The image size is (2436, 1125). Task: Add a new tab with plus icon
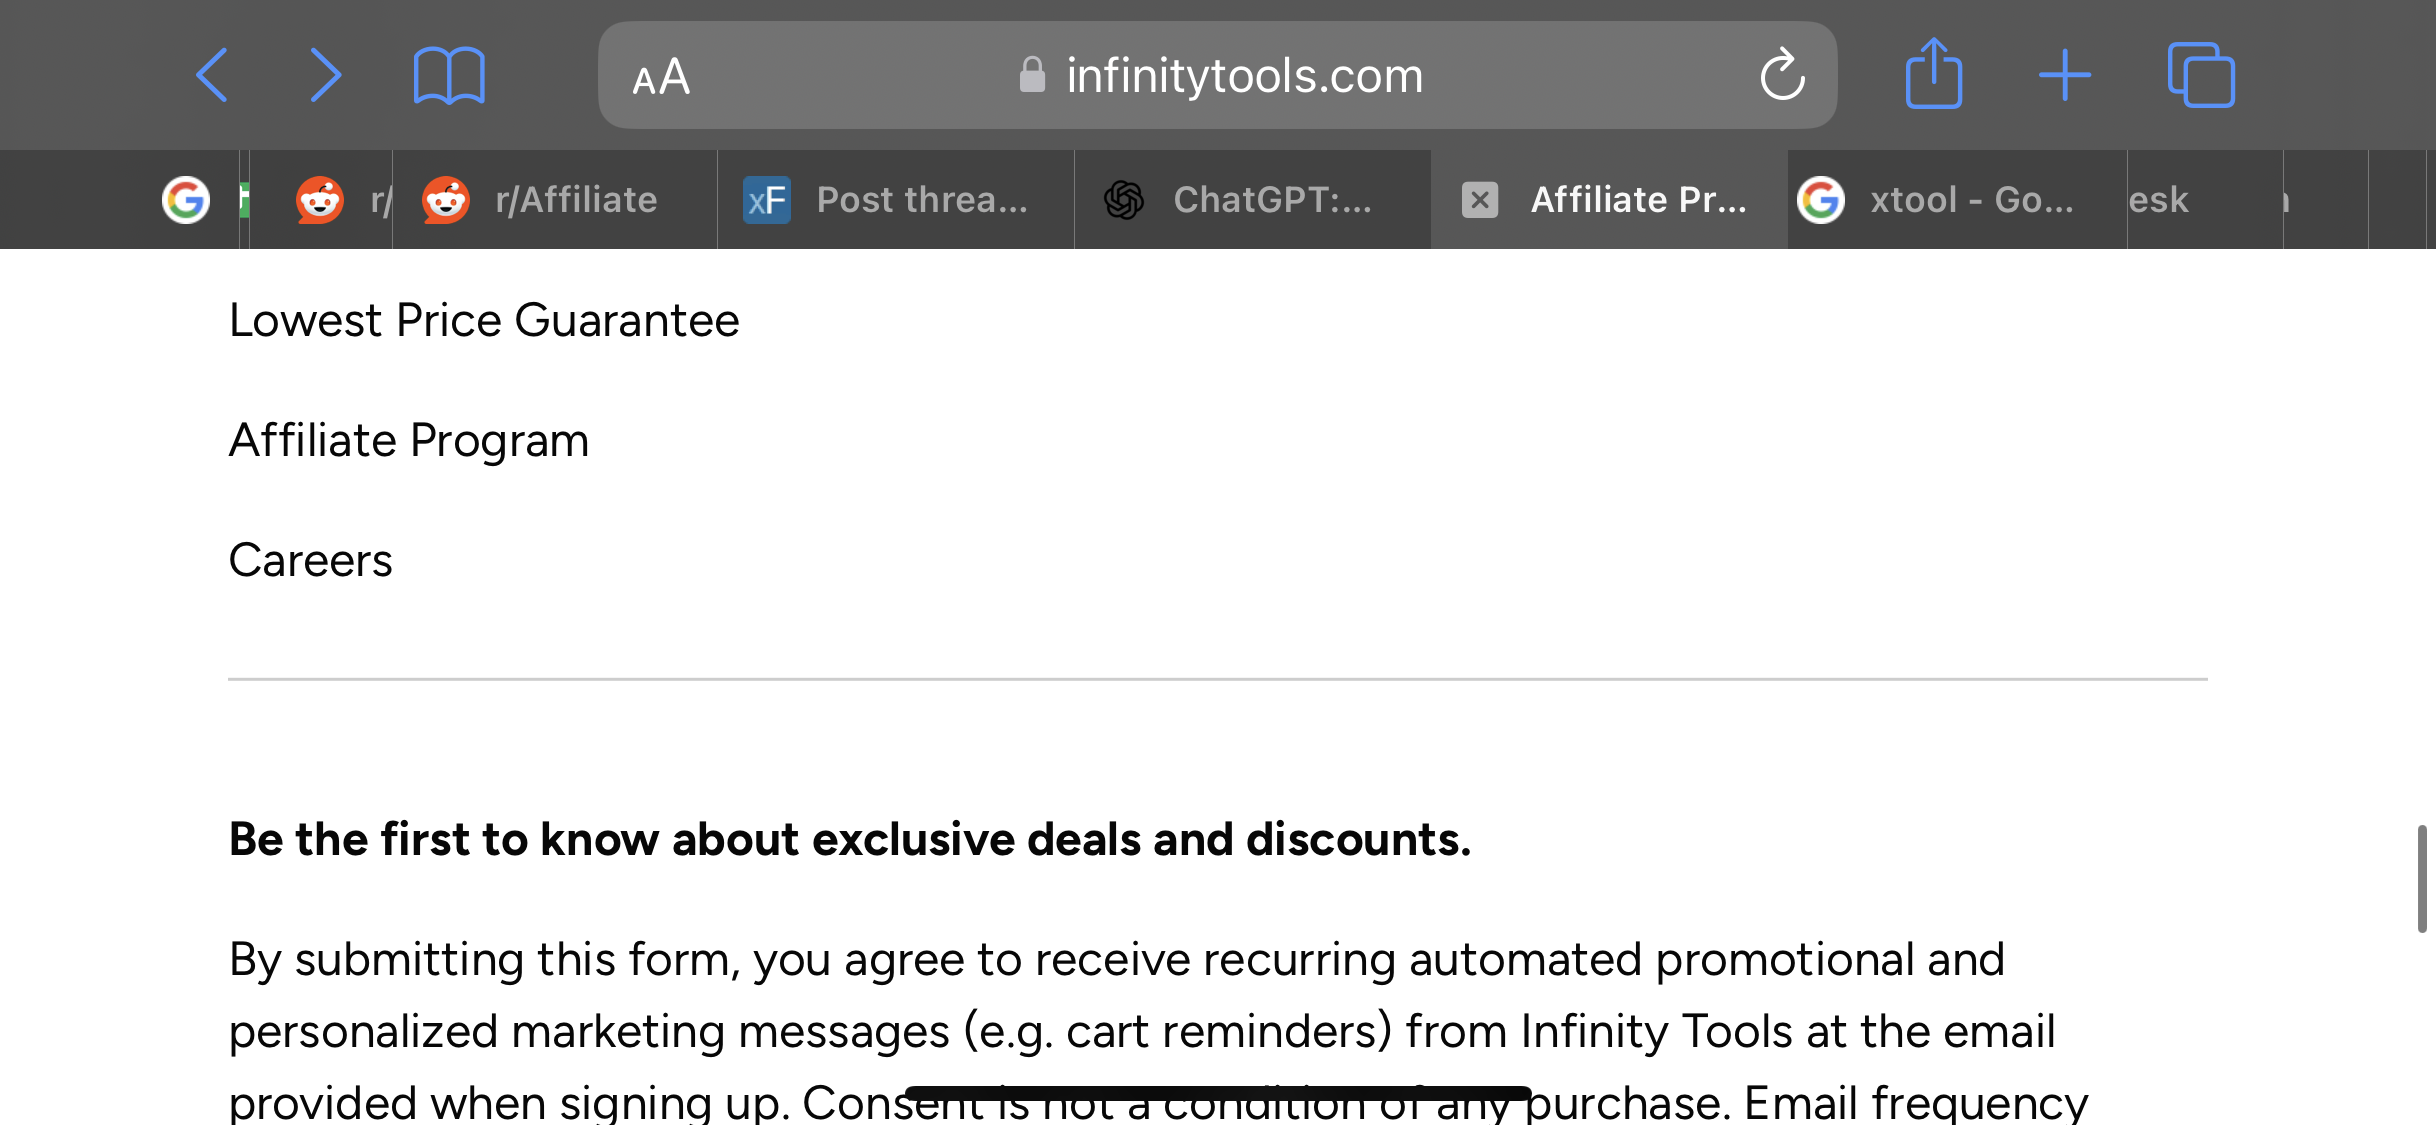[x=2065, y=75]
